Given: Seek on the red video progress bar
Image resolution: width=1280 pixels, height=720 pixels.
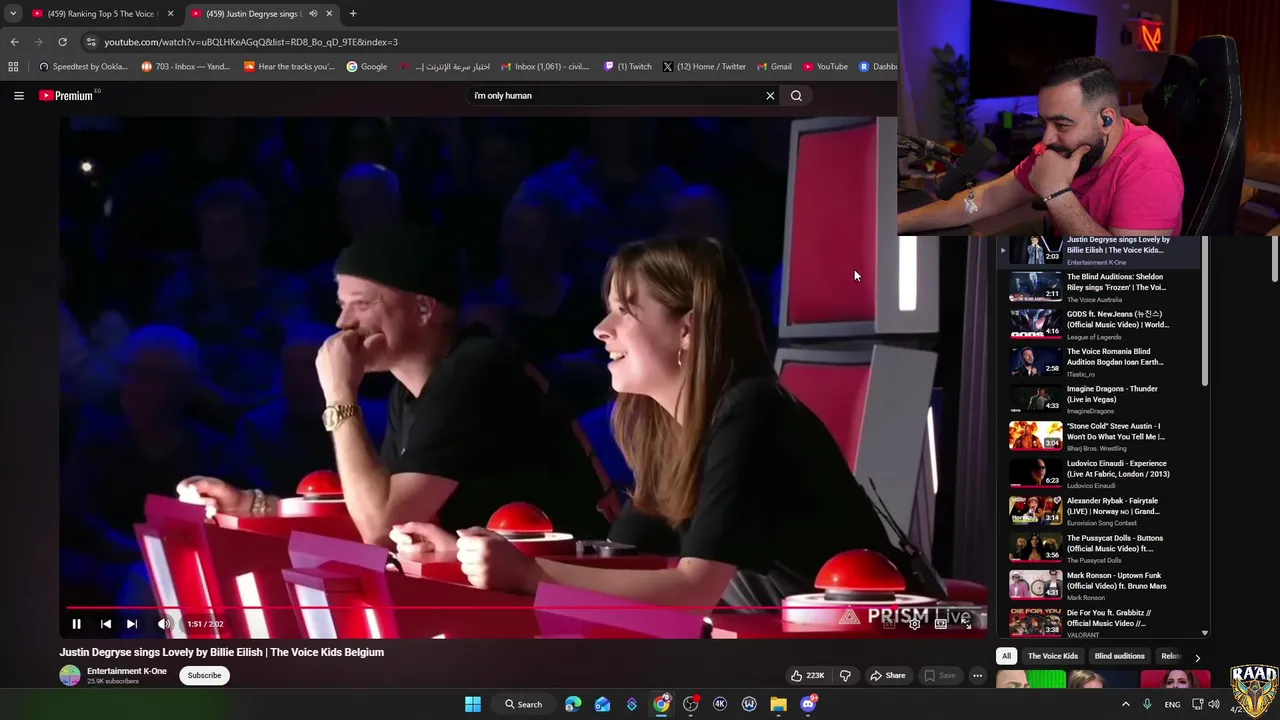Looking at the screenshot, I should tap(525, 607).
